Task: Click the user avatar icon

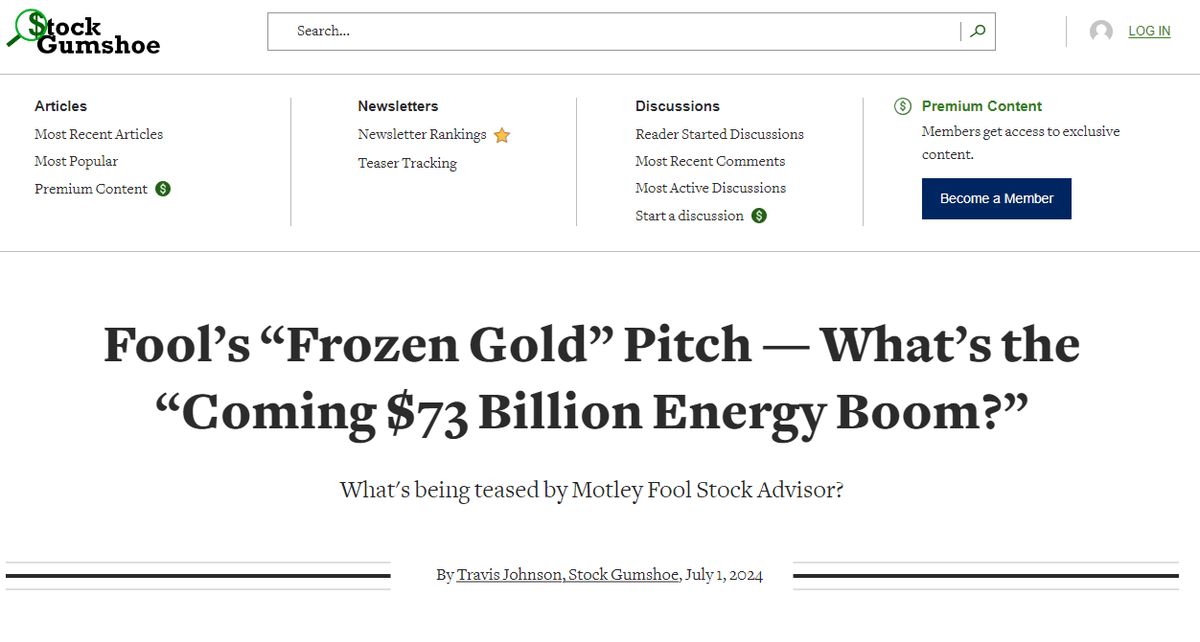Action: (1101, 31)
